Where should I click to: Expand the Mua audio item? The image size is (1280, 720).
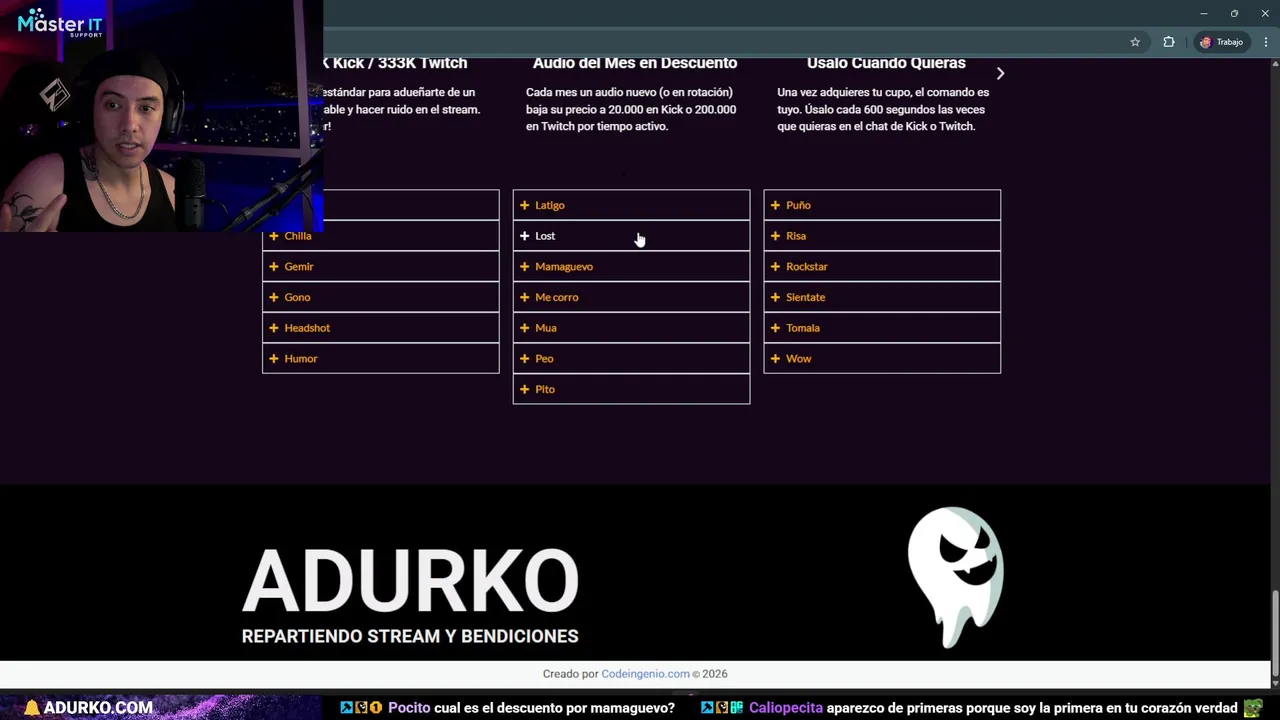click(x=631, y=328)
